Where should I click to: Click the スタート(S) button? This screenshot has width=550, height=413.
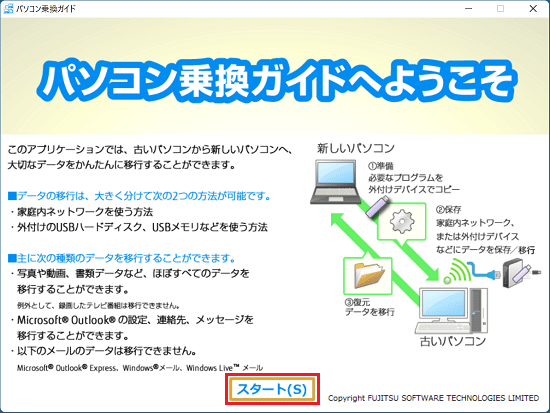point(272,389)
